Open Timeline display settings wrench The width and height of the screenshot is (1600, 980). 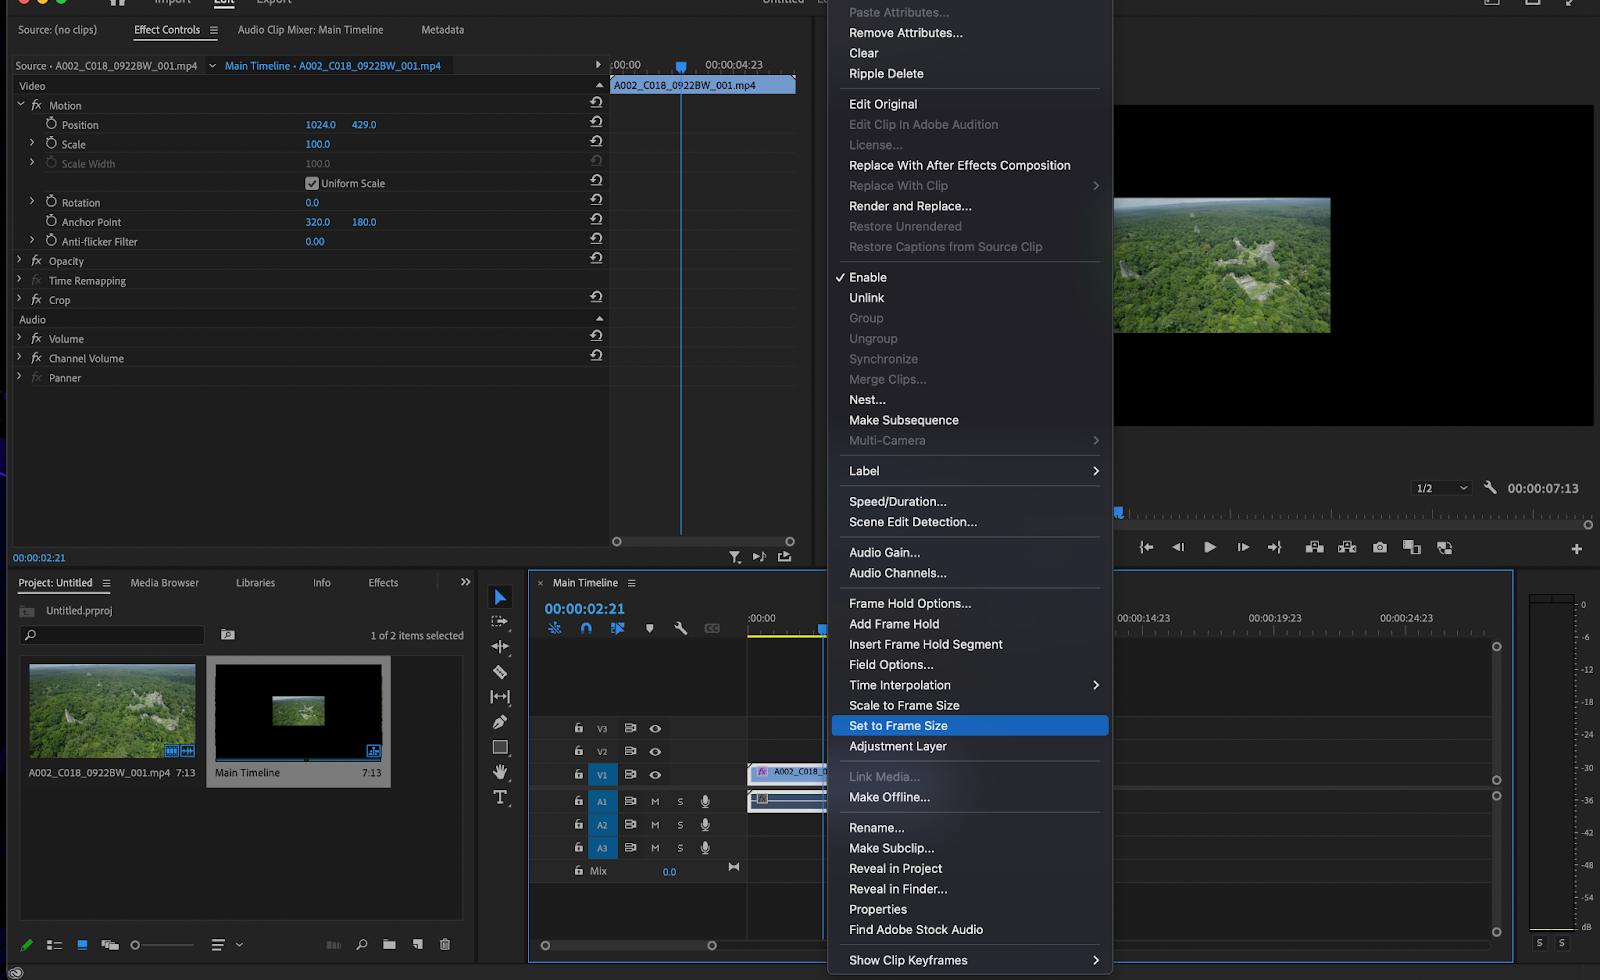point(681,628)
